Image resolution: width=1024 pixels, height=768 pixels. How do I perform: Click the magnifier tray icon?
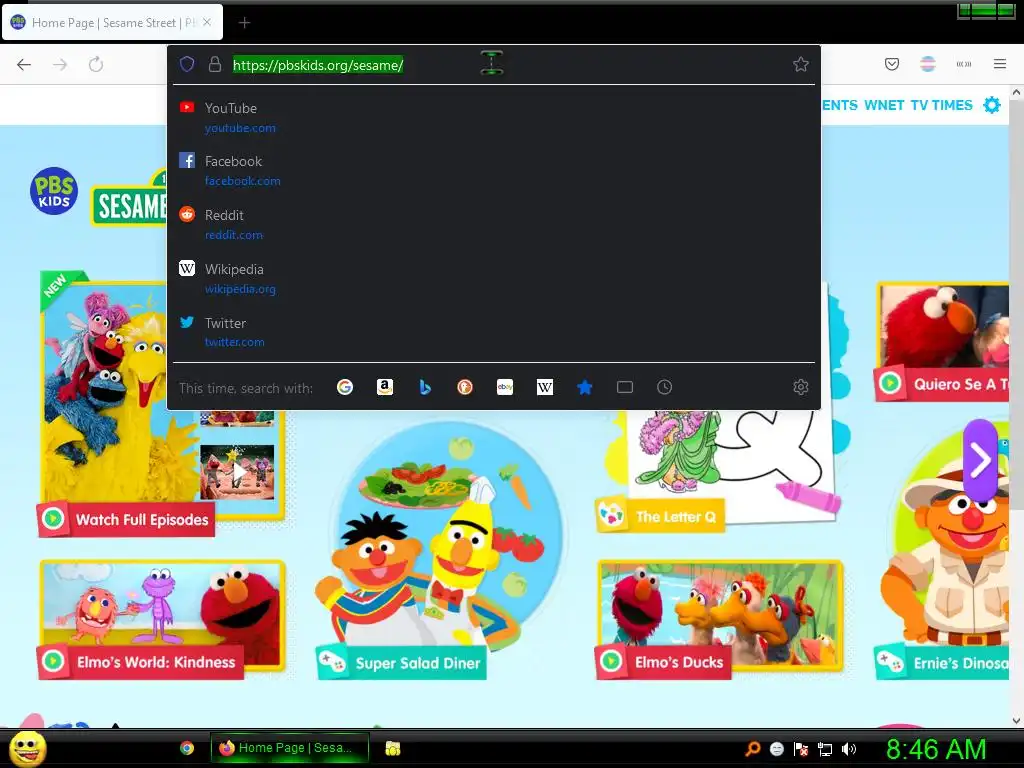click(x=752, y=749)
